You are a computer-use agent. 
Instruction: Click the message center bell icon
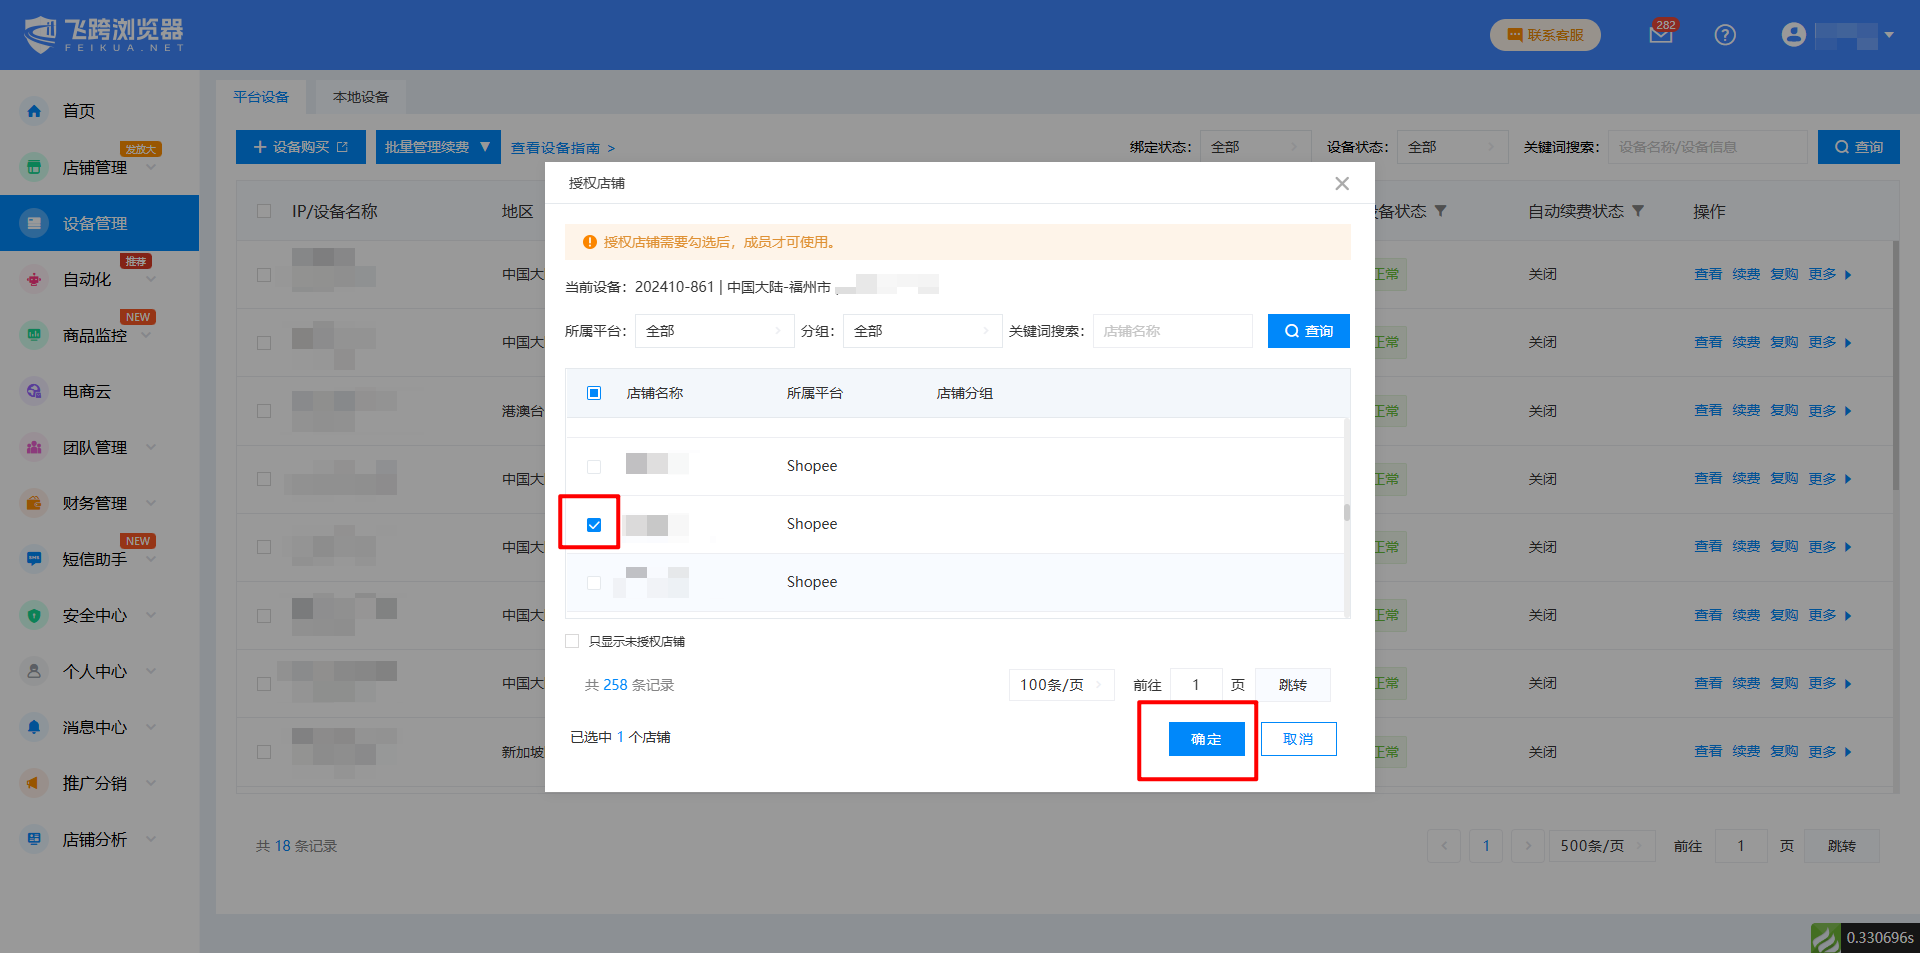[x=34, y=727]
